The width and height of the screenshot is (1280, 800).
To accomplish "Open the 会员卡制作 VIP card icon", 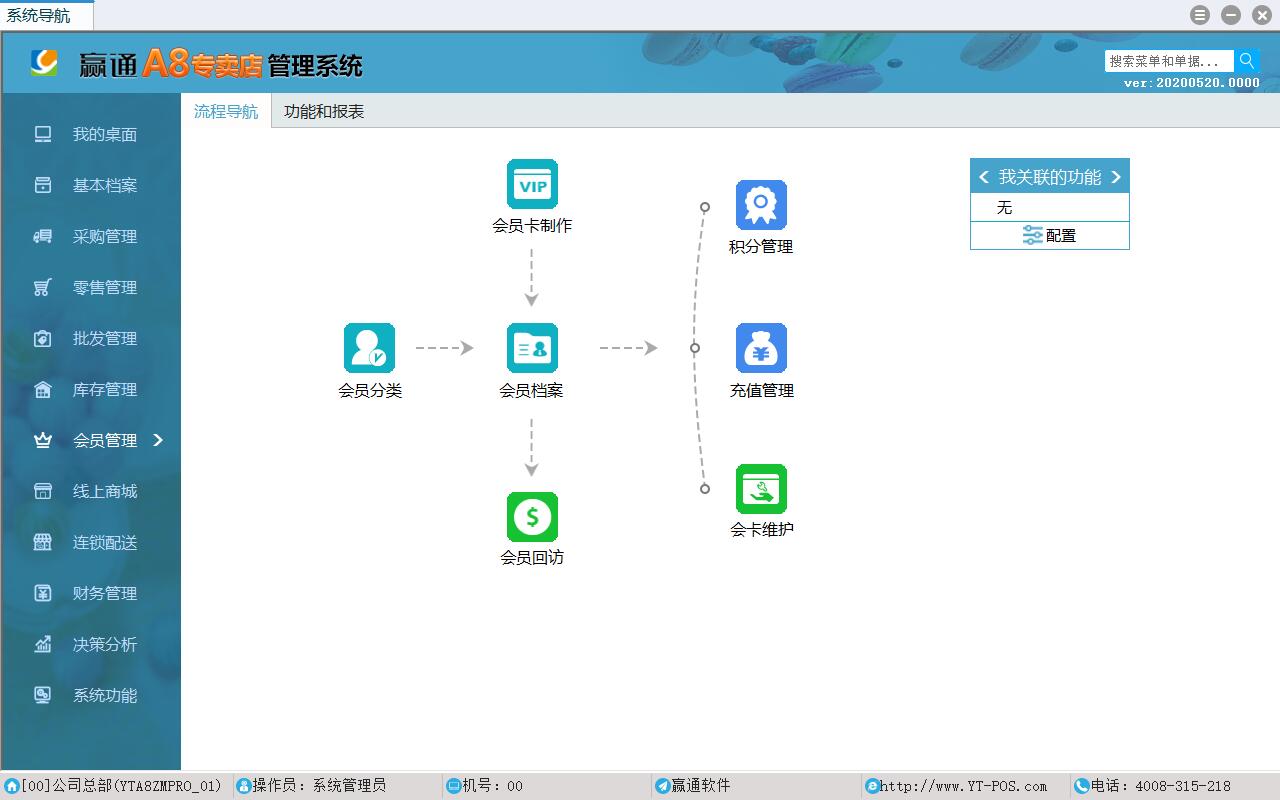I will tap(532, 185).
